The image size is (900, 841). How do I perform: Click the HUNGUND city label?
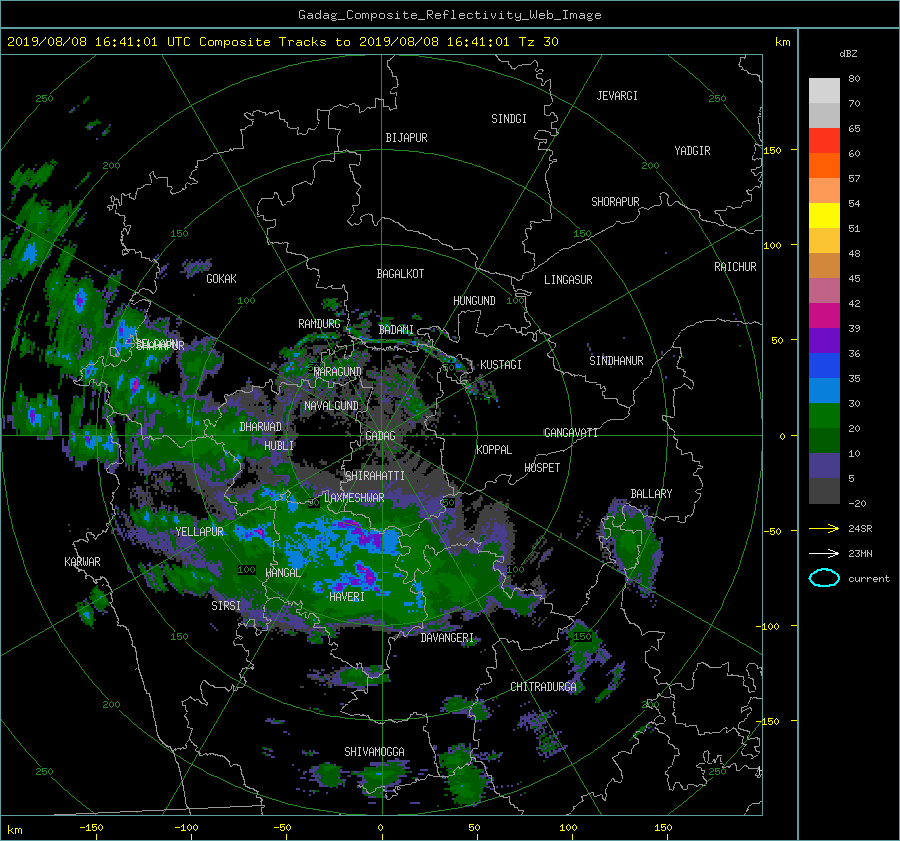pyautogui.click(x=474, y=301)
